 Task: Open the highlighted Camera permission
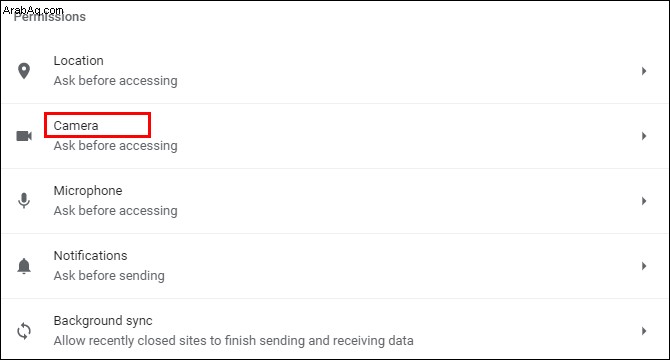pyautogui.click(x=76, y=126)
